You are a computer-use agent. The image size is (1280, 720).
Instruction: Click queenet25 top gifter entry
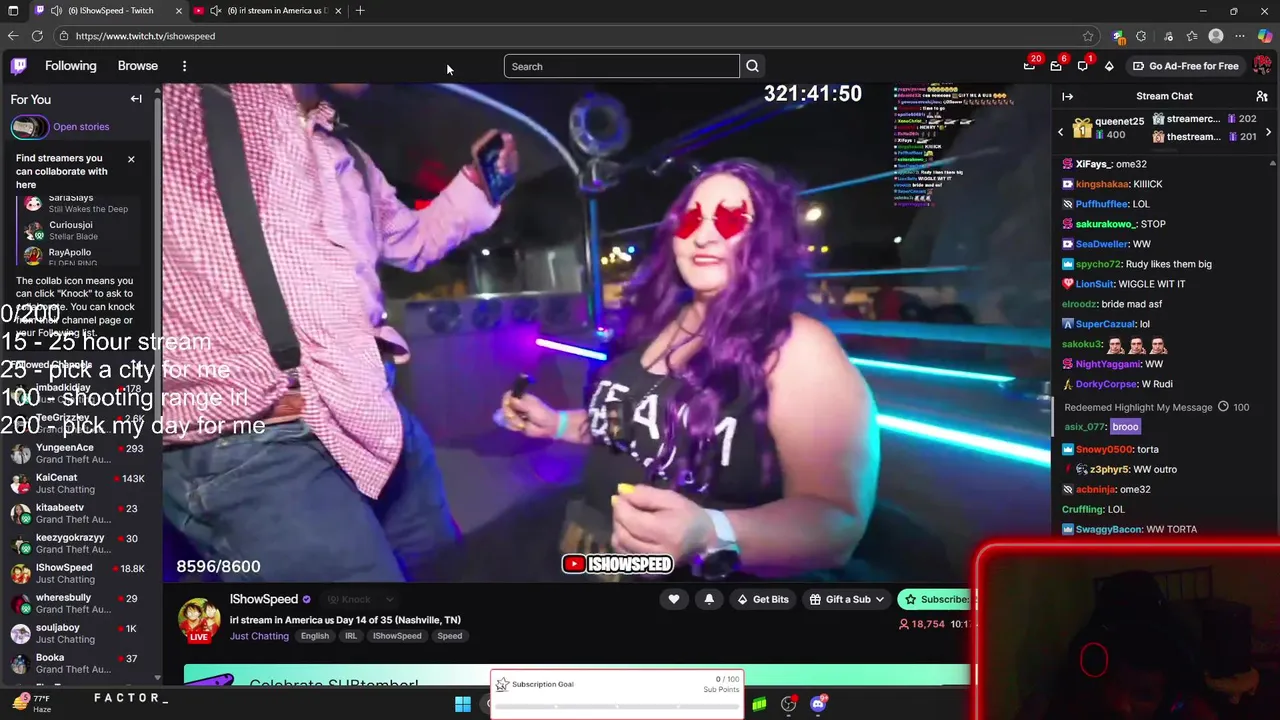(1107, 128)
